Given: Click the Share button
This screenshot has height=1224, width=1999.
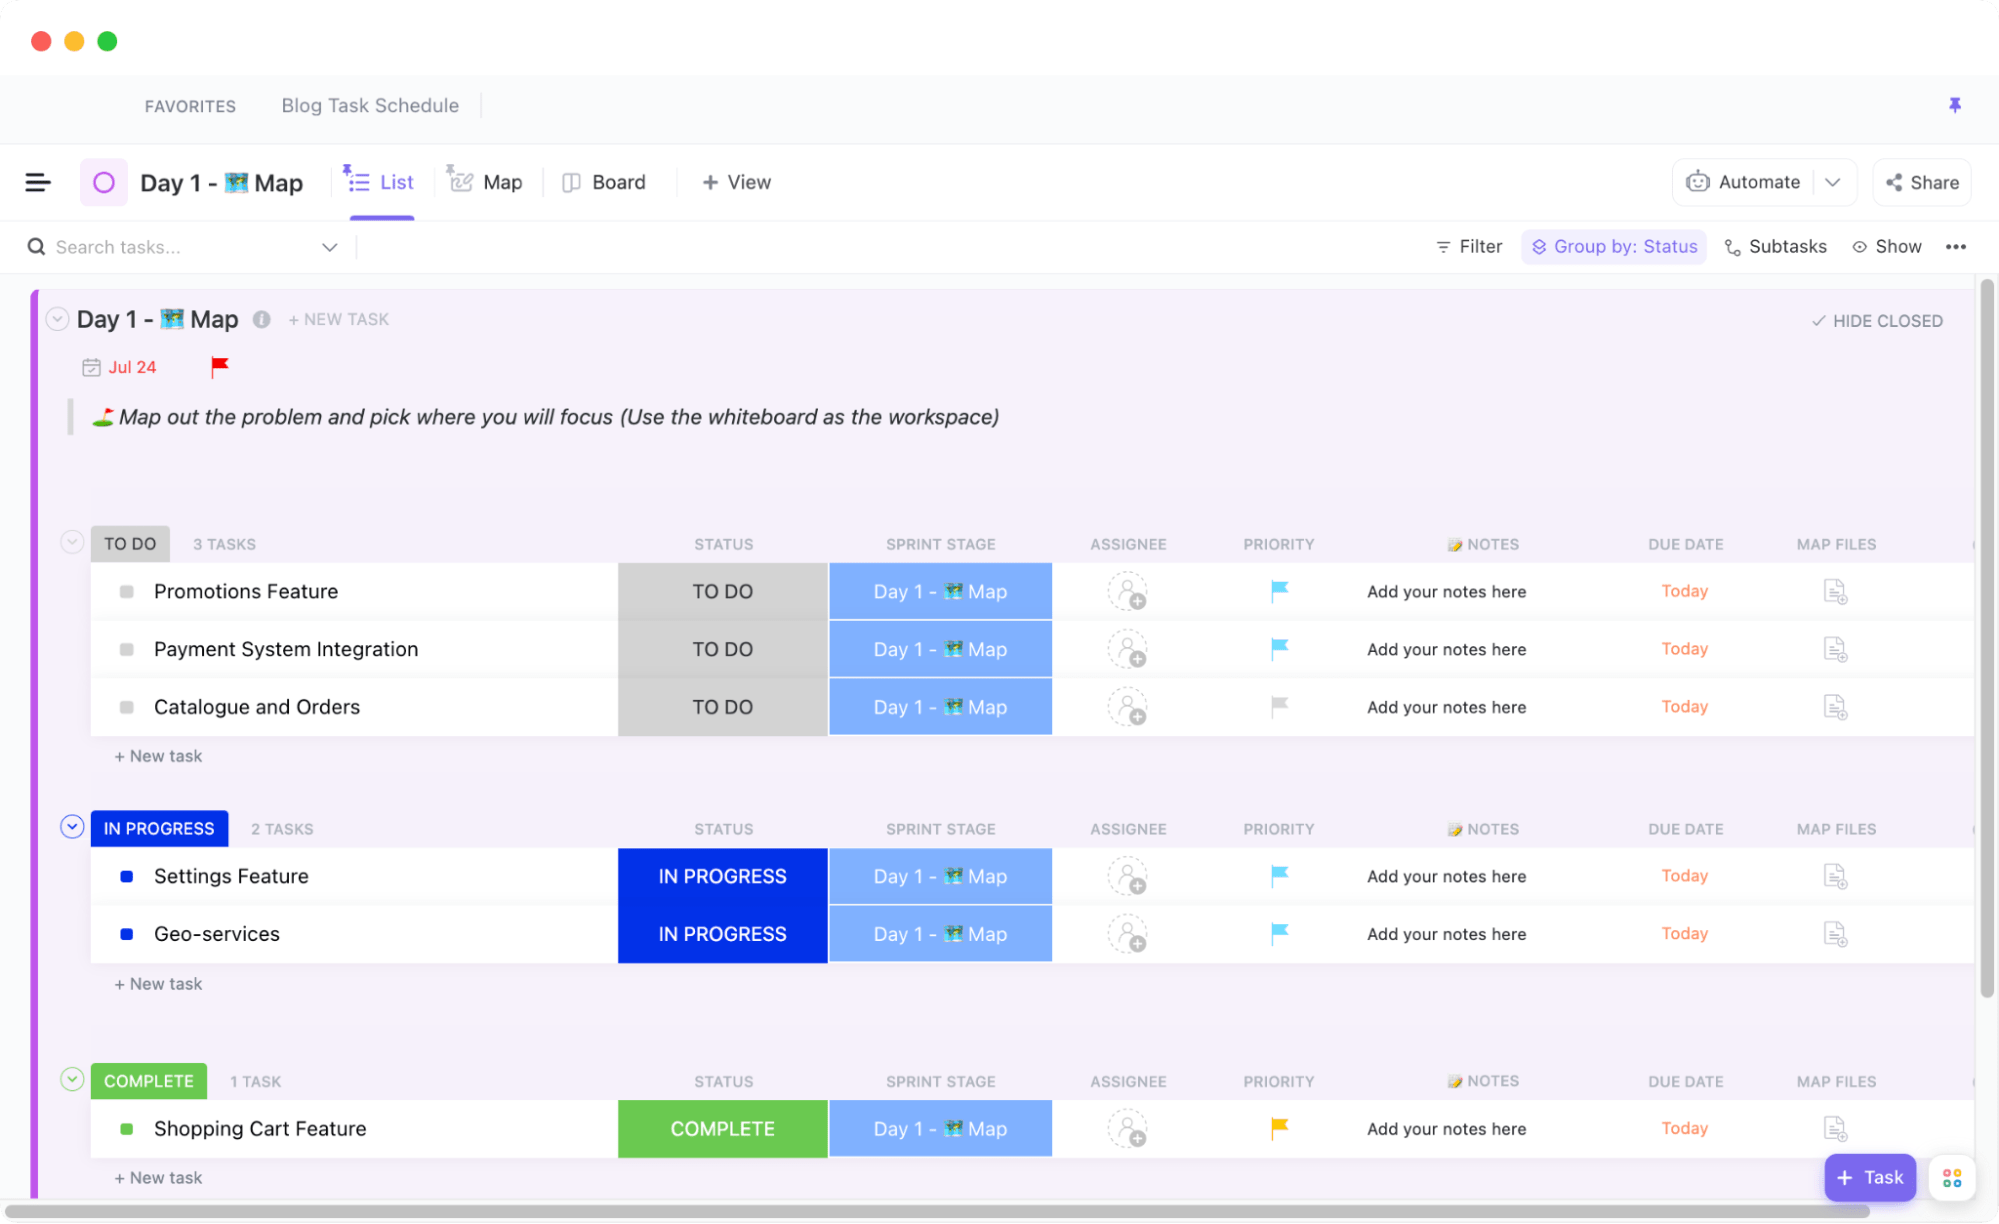Looking at the screenshot, I should [x=1921, y=182].
